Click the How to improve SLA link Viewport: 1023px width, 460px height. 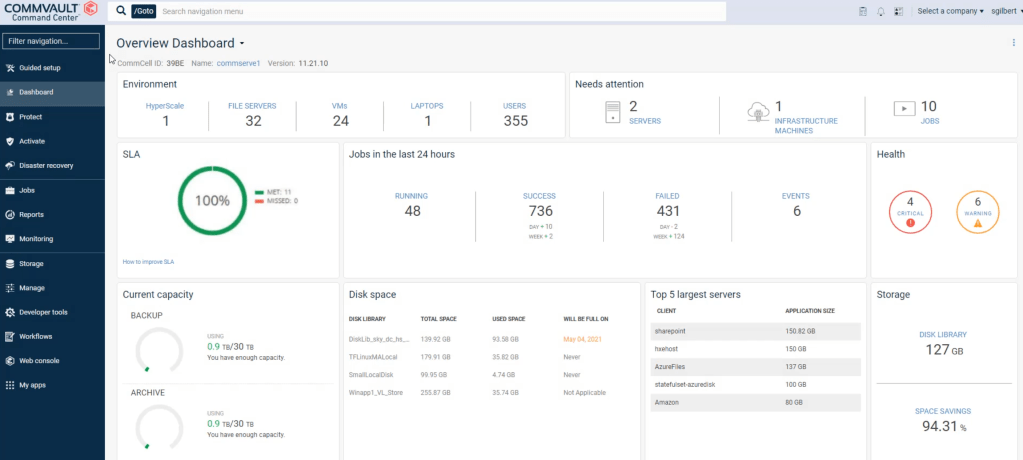(149, 261)
